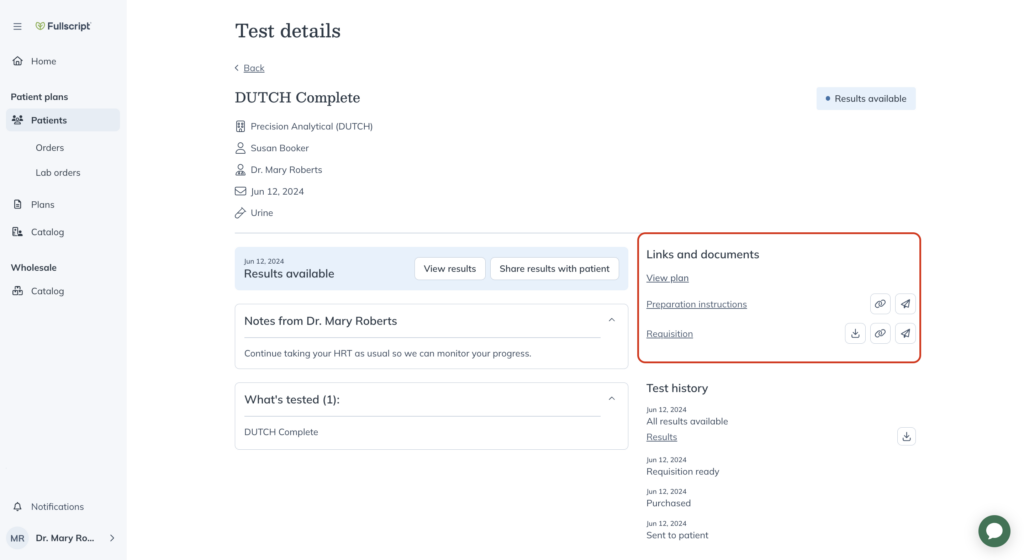Copy link icon for Requisition
The image size is (1024, 560).
tap(880, 334)
